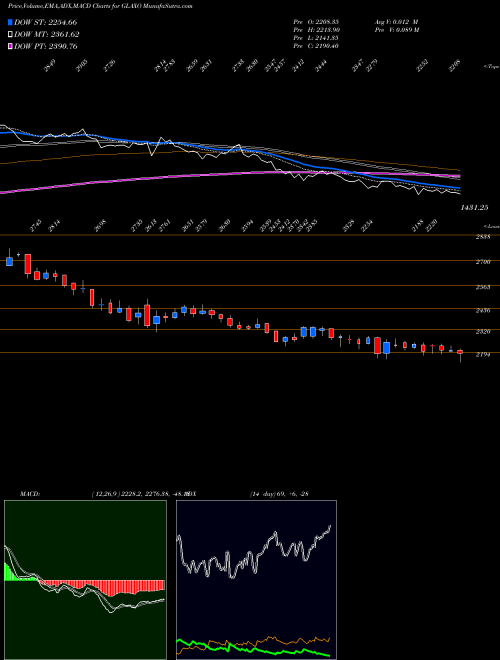Click the blue DOW ST legend swatch
500x660 pixels.
point(10,22)
